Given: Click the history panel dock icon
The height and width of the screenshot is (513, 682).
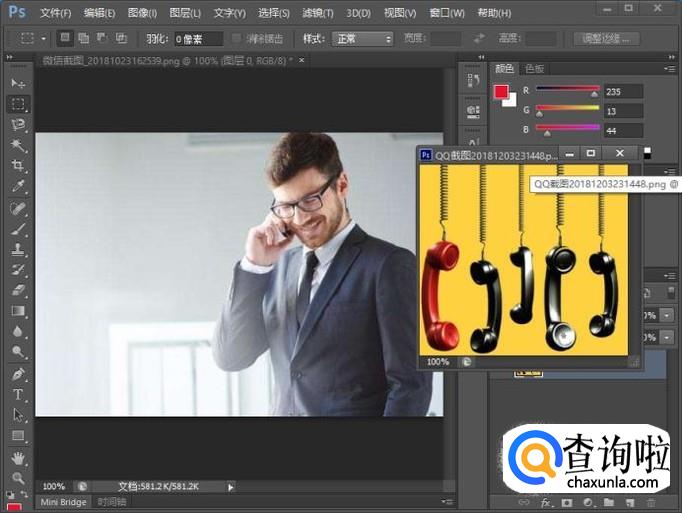Looking at the screenshot, I should (473, 80).
